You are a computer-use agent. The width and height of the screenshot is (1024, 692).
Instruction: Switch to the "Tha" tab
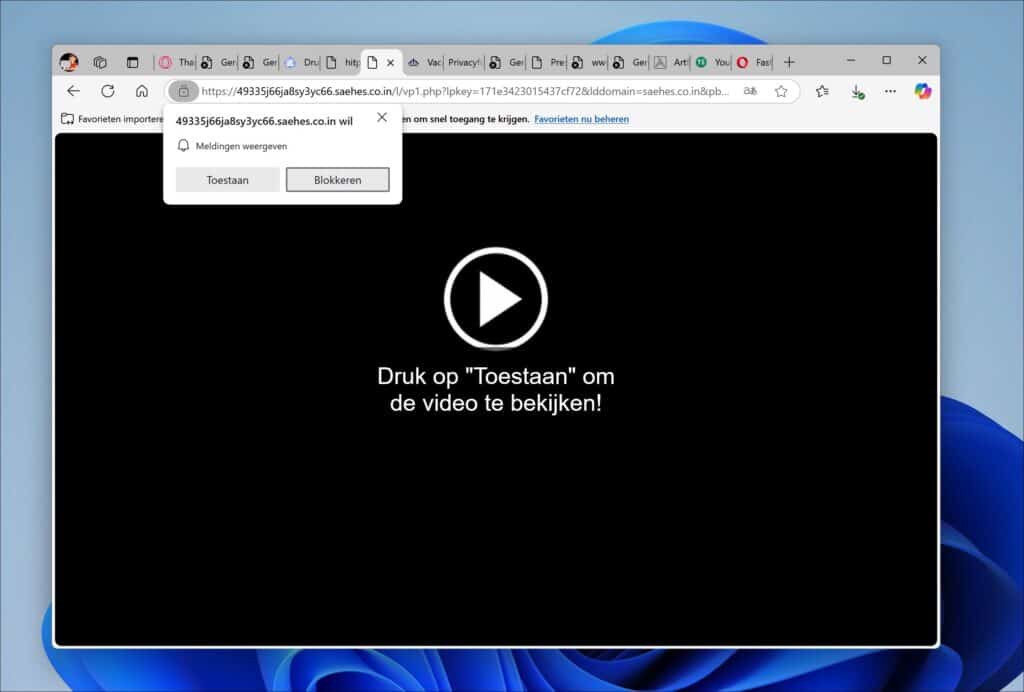(177, 63)
